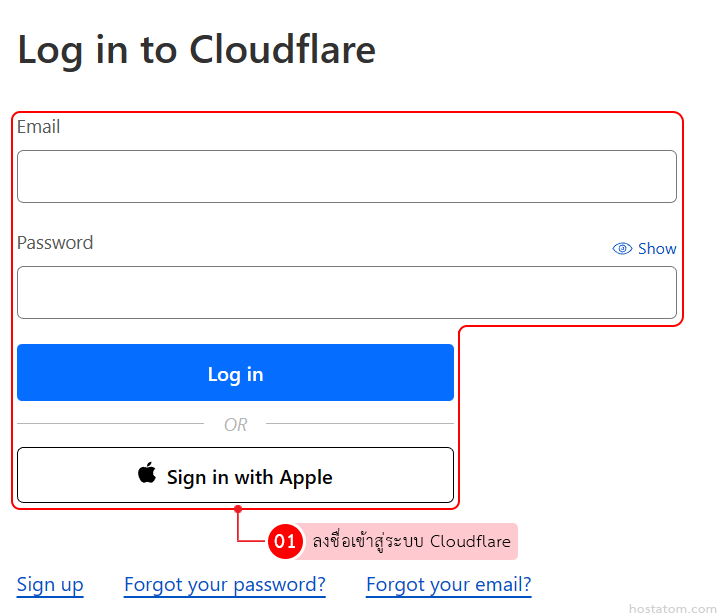The image size is (720, 616).
Task: Click the hostatom.com watermark
Action: tap(672, 608)
